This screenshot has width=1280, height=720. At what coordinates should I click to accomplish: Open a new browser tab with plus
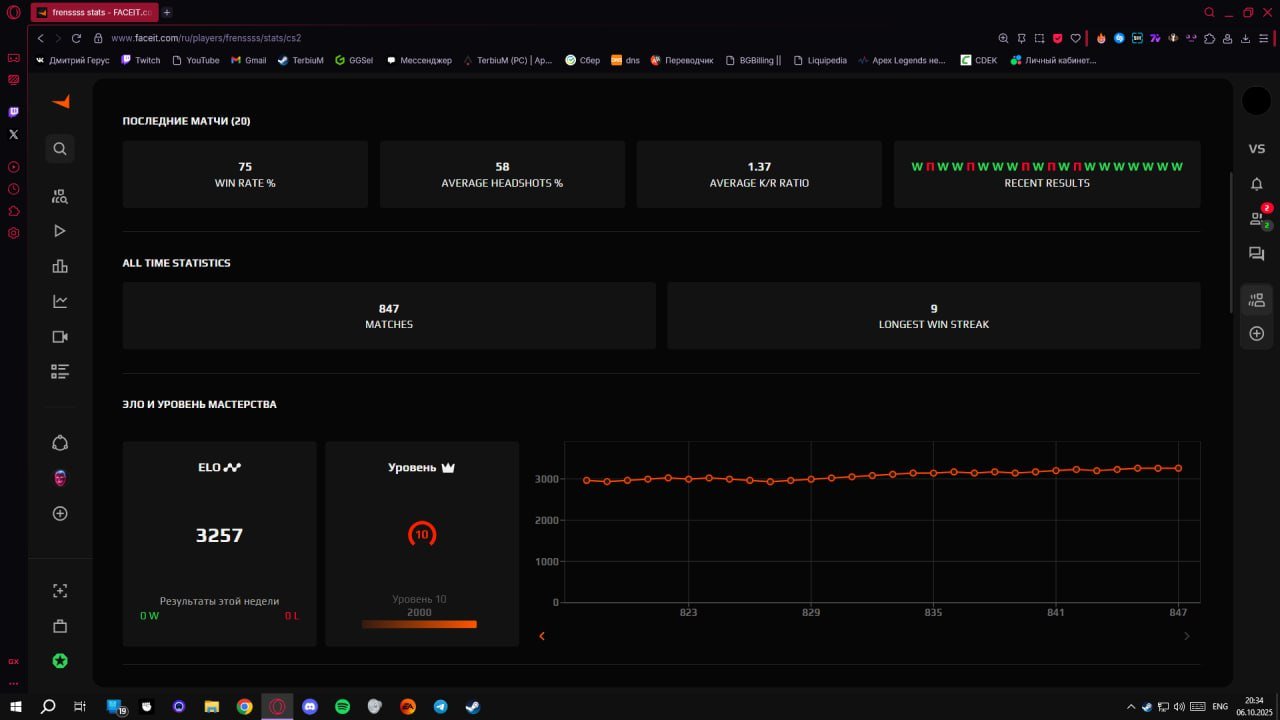pos(167,12)
